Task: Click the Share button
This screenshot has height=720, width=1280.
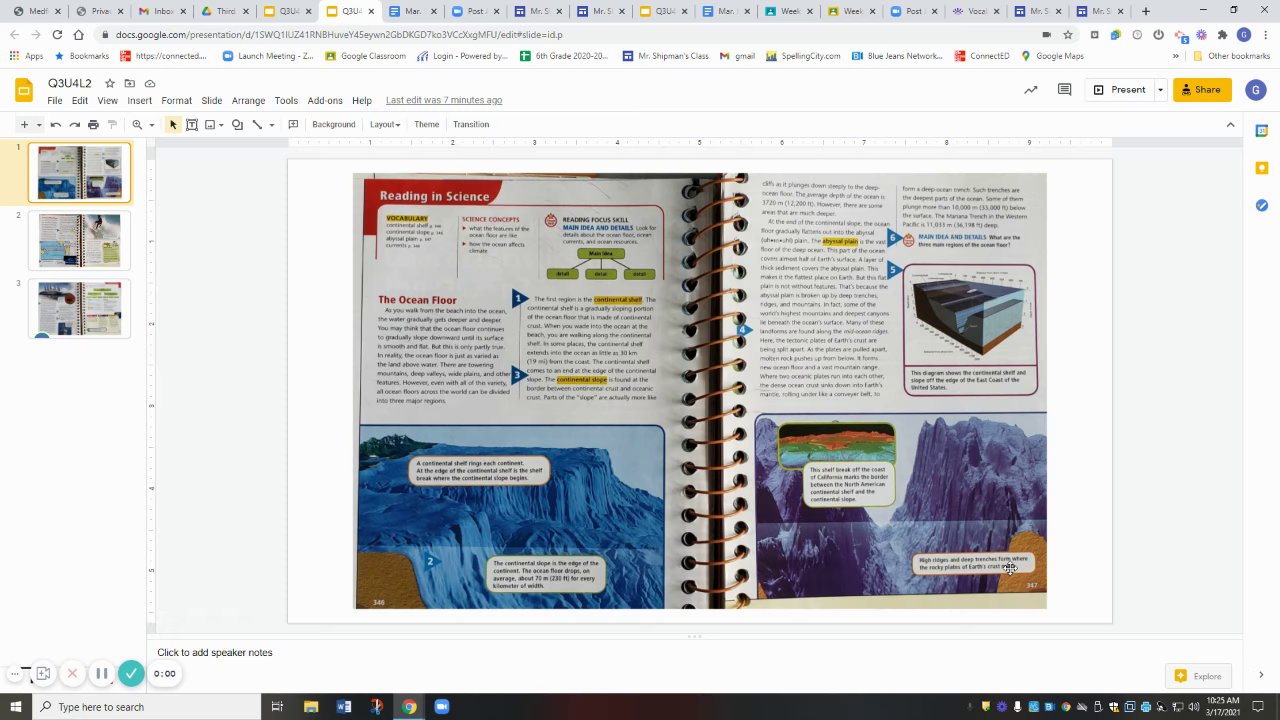Action: coord(1202,90)
